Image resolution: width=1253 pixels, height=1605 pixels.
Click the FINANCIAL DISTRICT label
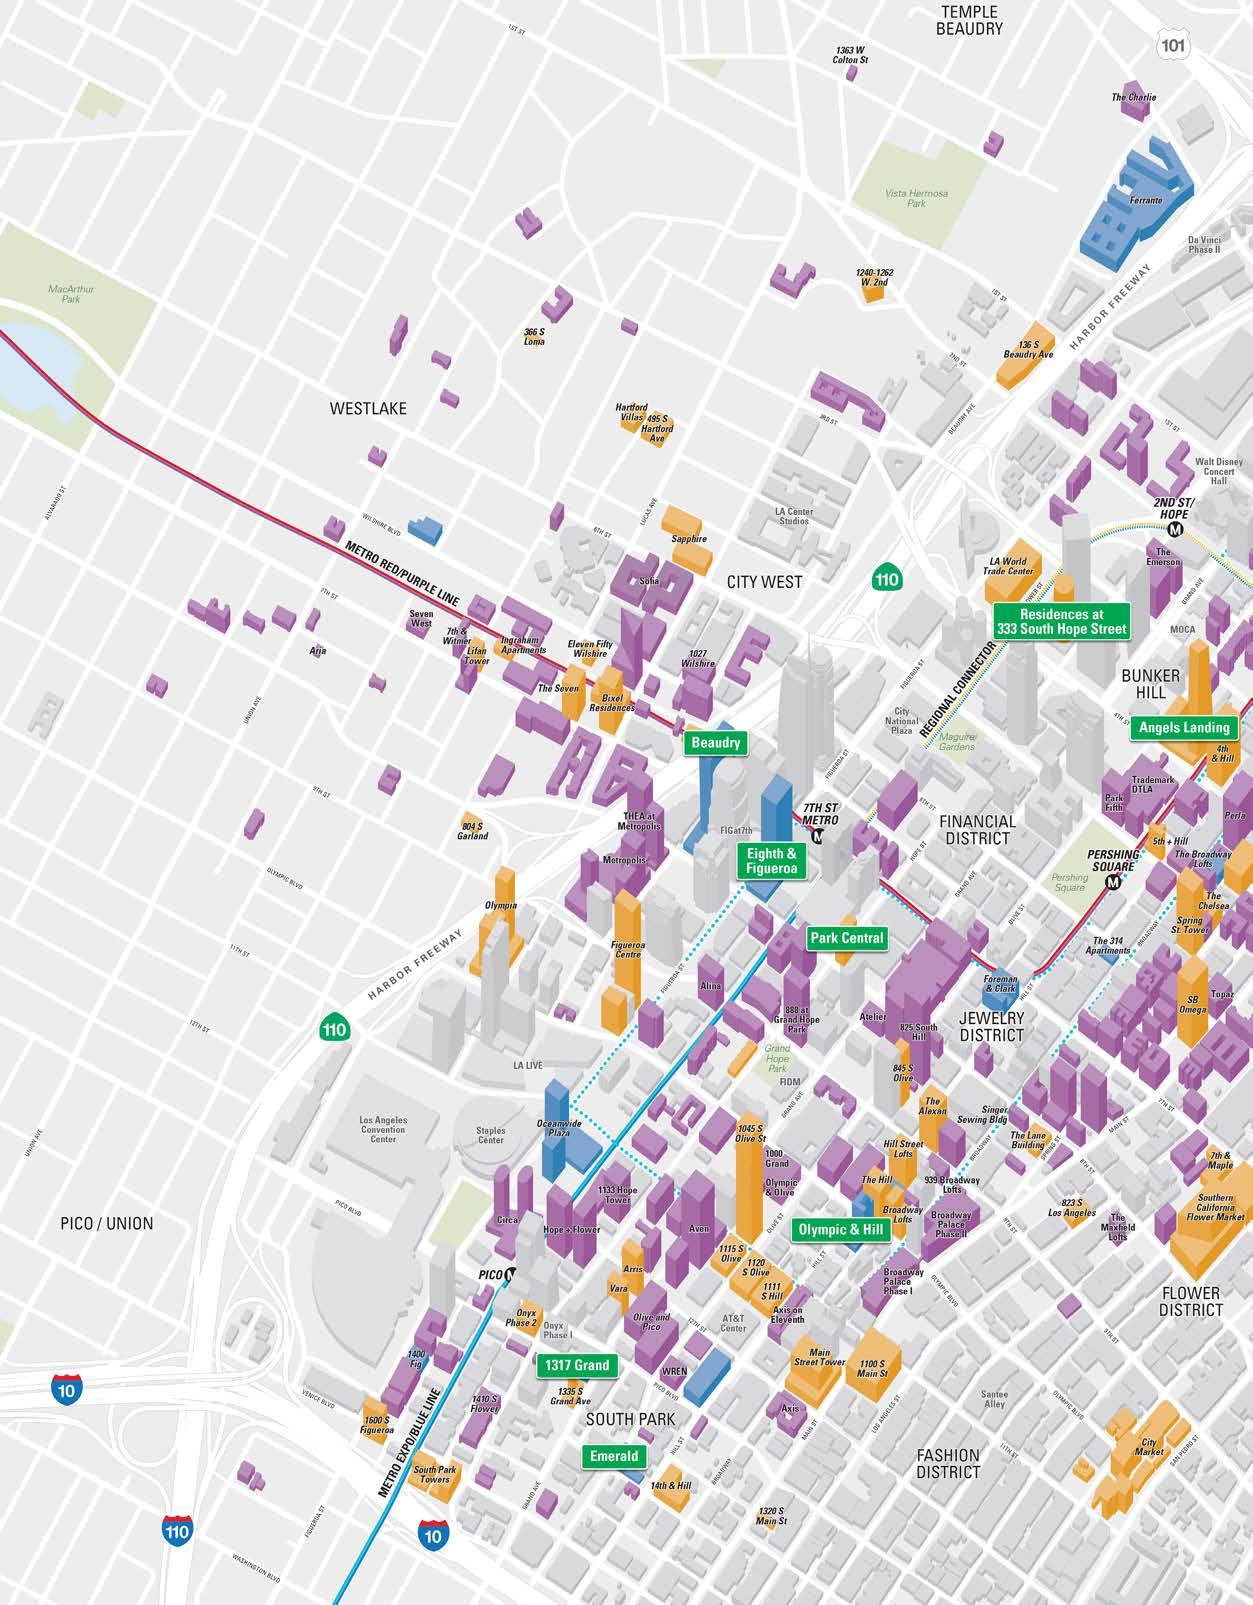pyautogui.click(x=977, y=829)
